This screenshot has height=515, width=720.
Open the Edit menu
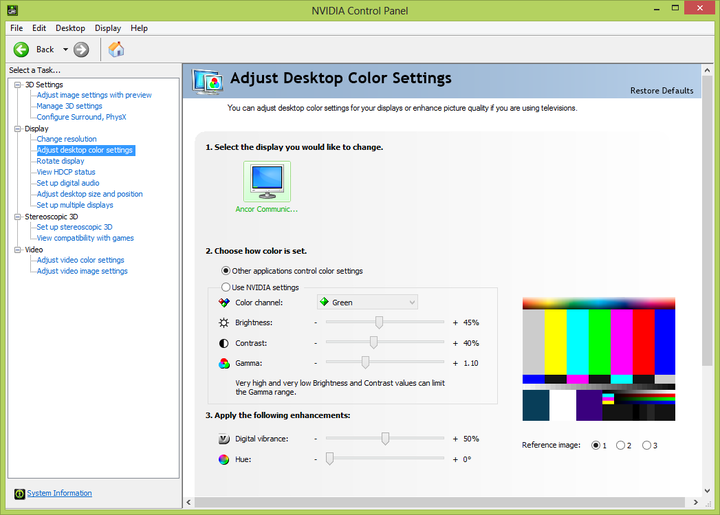[39, 28]
